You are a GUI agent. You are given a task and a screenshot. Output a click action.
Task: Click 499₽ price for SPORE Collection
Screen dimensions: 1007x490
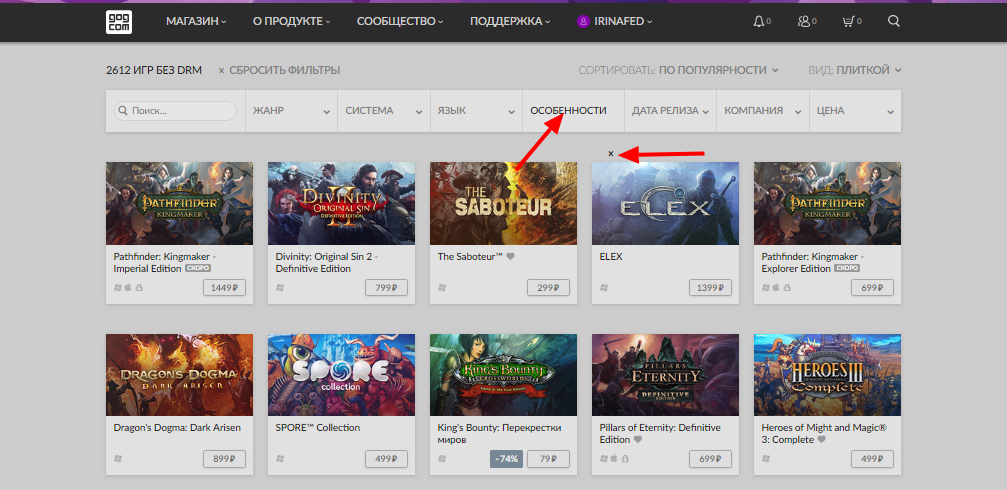click(x=387, y=459)
